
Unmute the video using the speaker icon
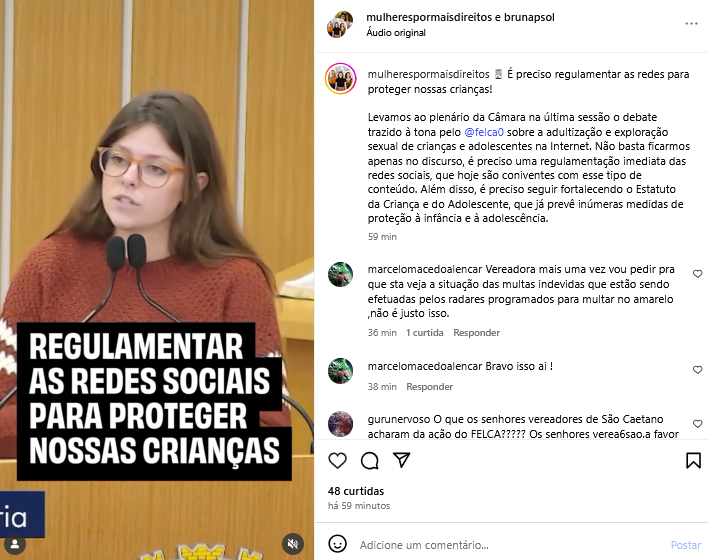click(293, 543)
